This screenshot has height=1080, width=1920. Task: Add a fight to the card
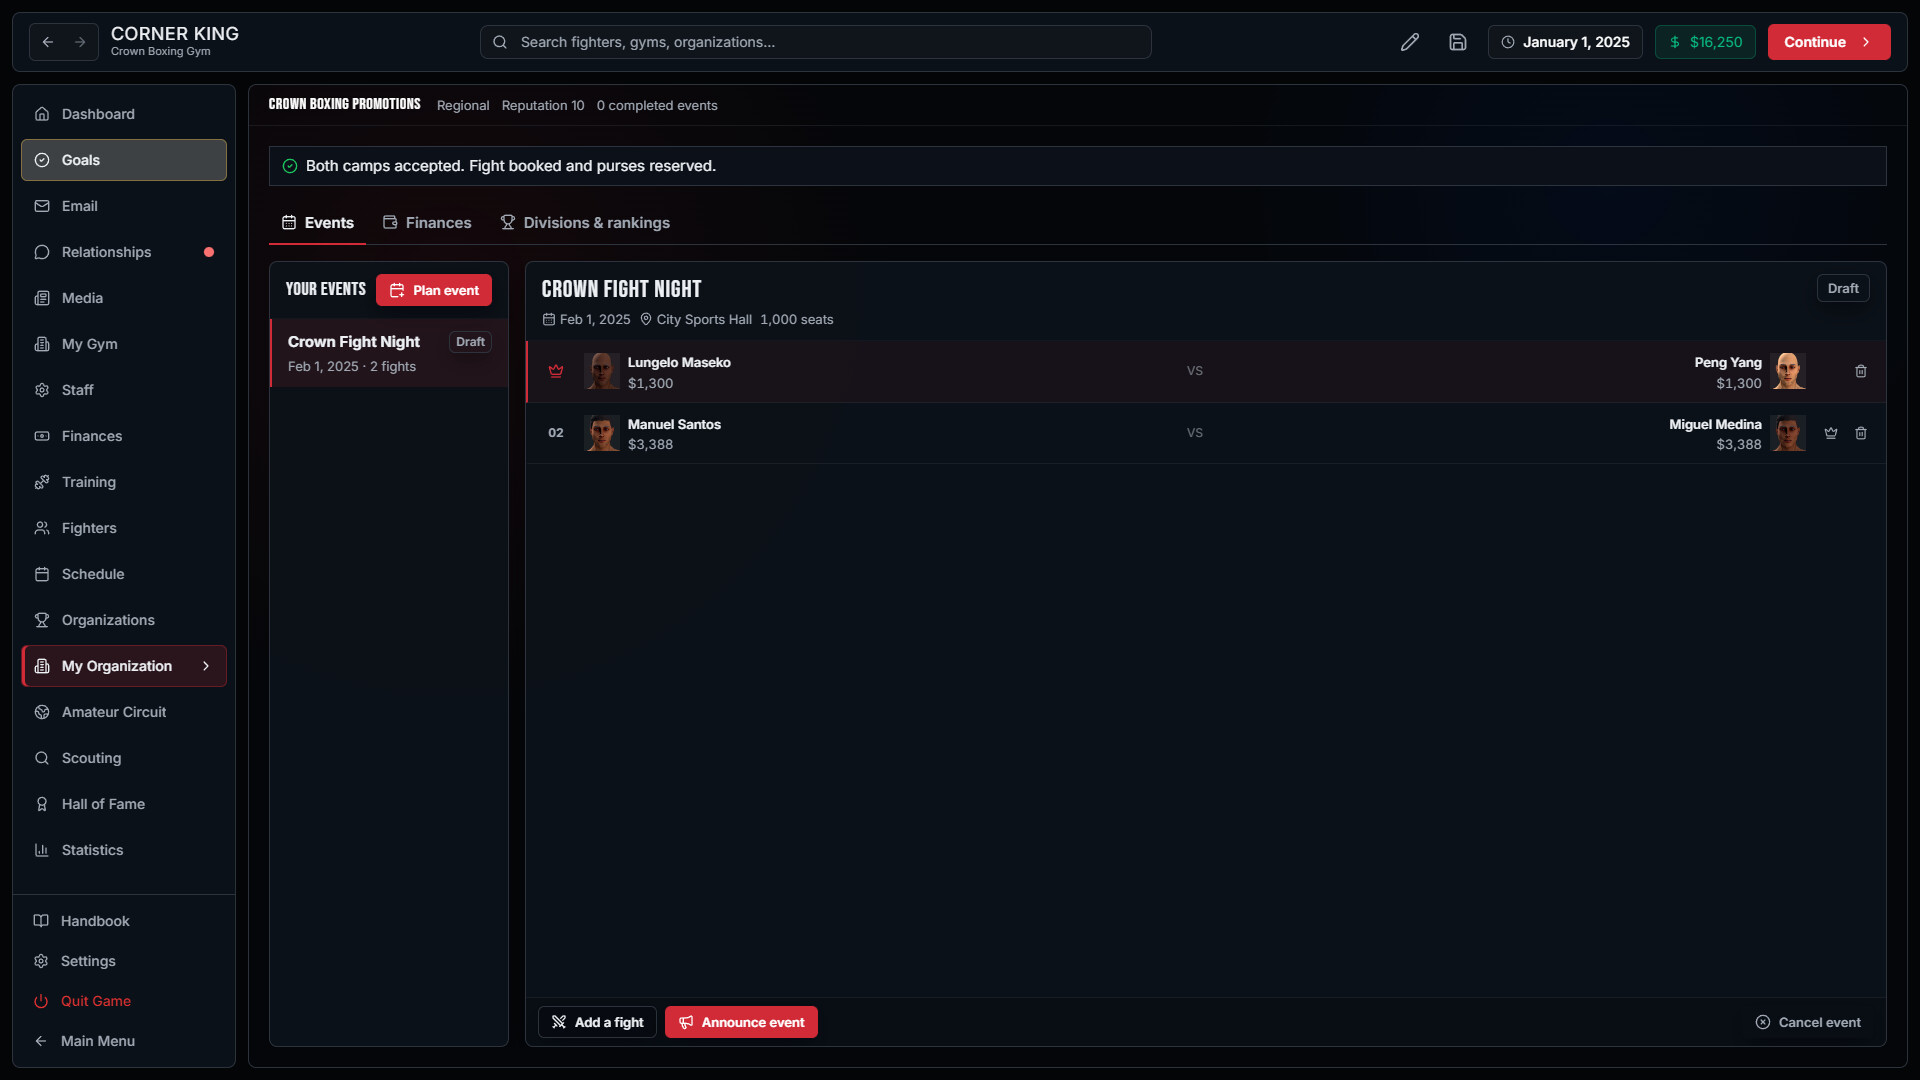pyautogui.click(x=597, y=1022)
